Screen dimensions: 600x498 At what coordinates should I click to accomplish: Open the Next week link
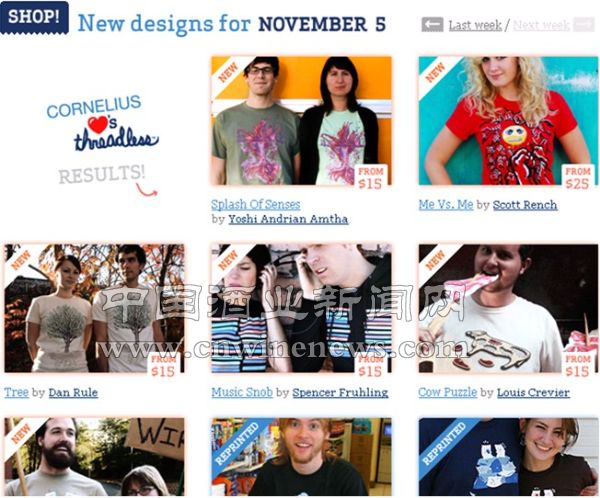click(x=541, y=25)
